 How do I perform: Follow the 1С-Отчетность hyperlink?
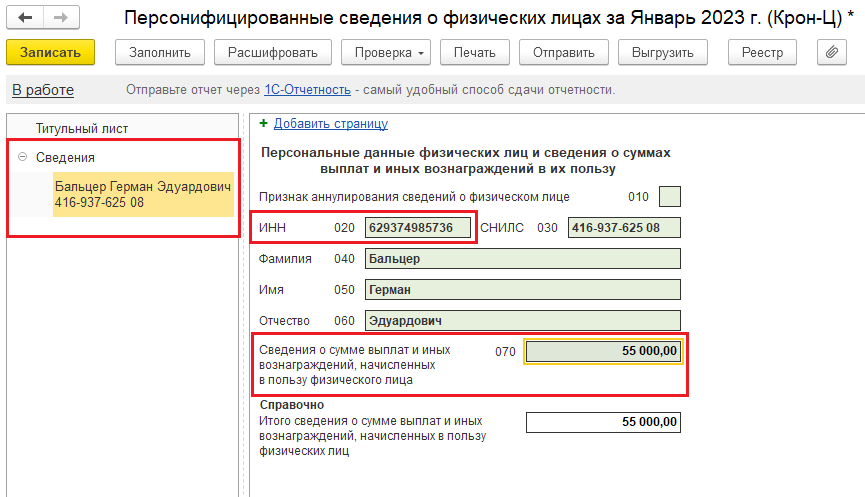pos(307,90)
